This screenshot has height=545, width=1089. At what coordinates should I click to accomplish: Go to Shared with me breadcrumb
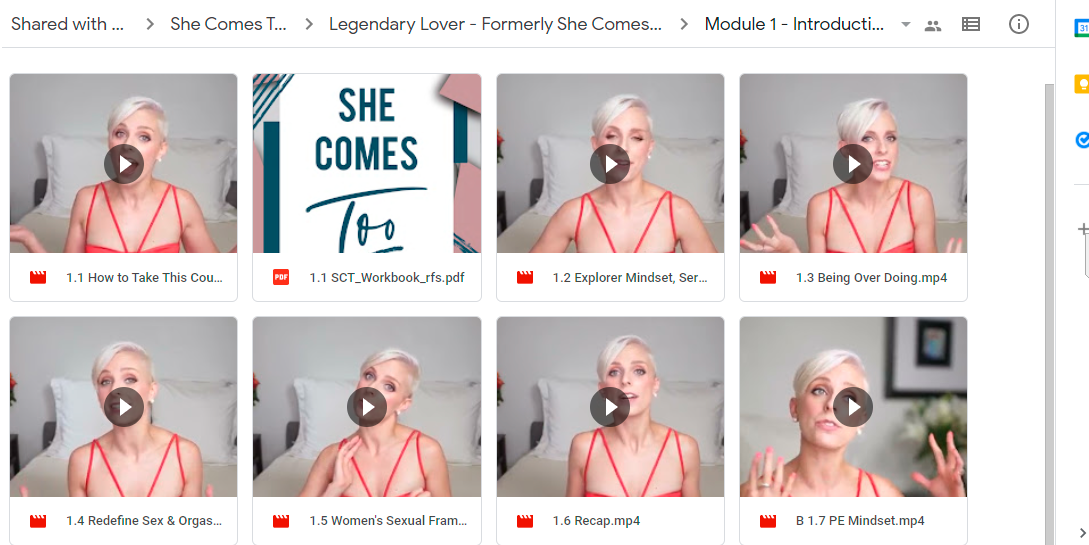[x=67, y=24]
